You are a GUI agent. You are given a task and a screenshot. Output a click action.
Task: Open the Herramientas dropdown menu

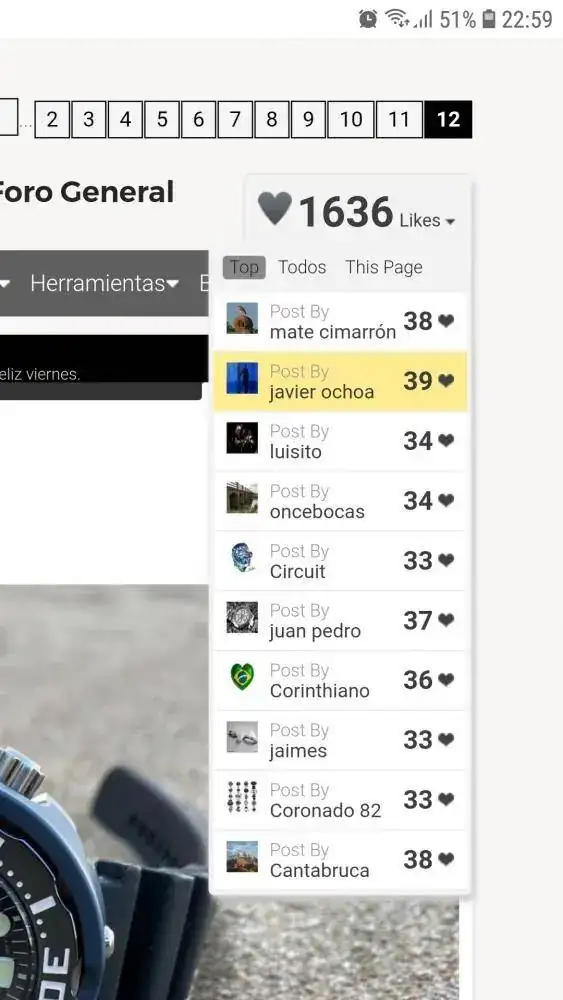point(105,283)
